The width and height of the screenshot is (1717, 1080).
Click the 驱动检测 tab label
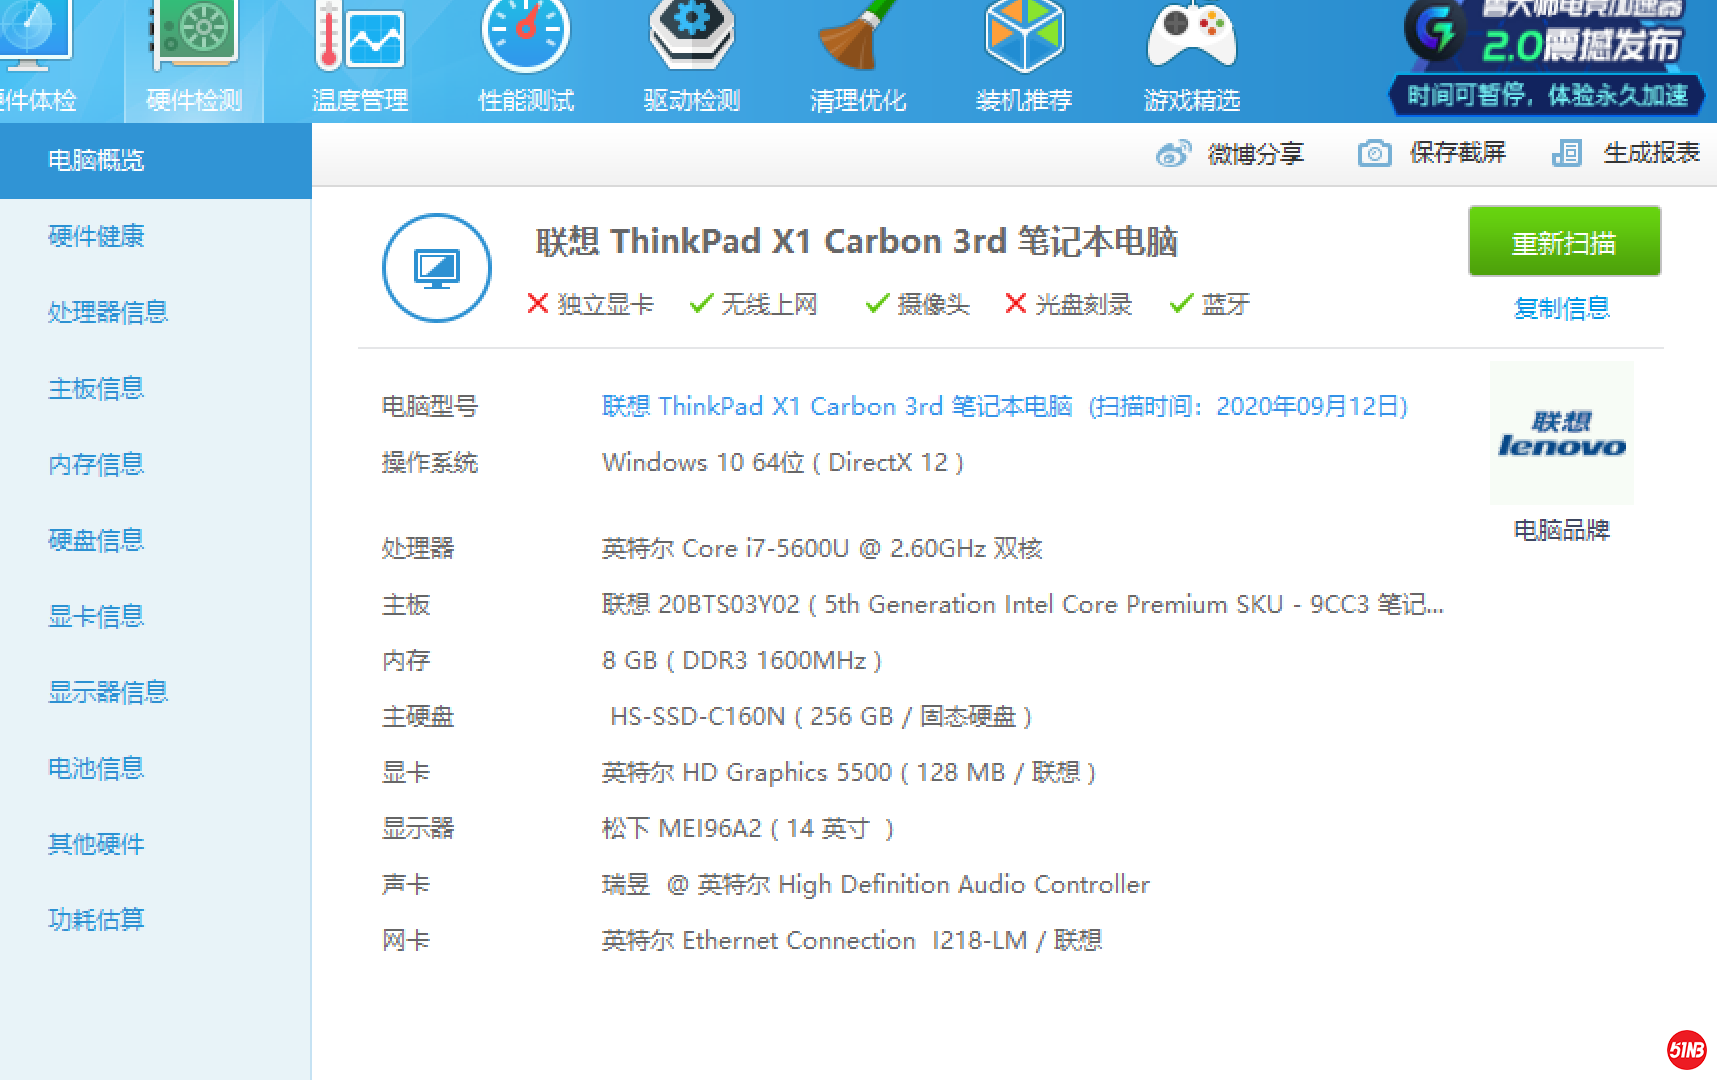pyautogui.click(x=692, y=100)
